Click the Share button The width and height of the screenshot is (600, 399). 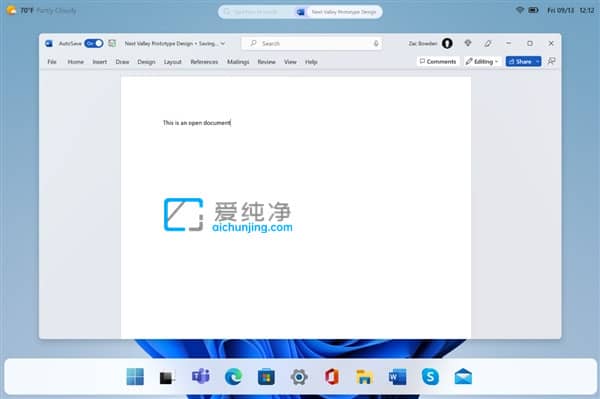pyautogui.click(x=520, y=61)
